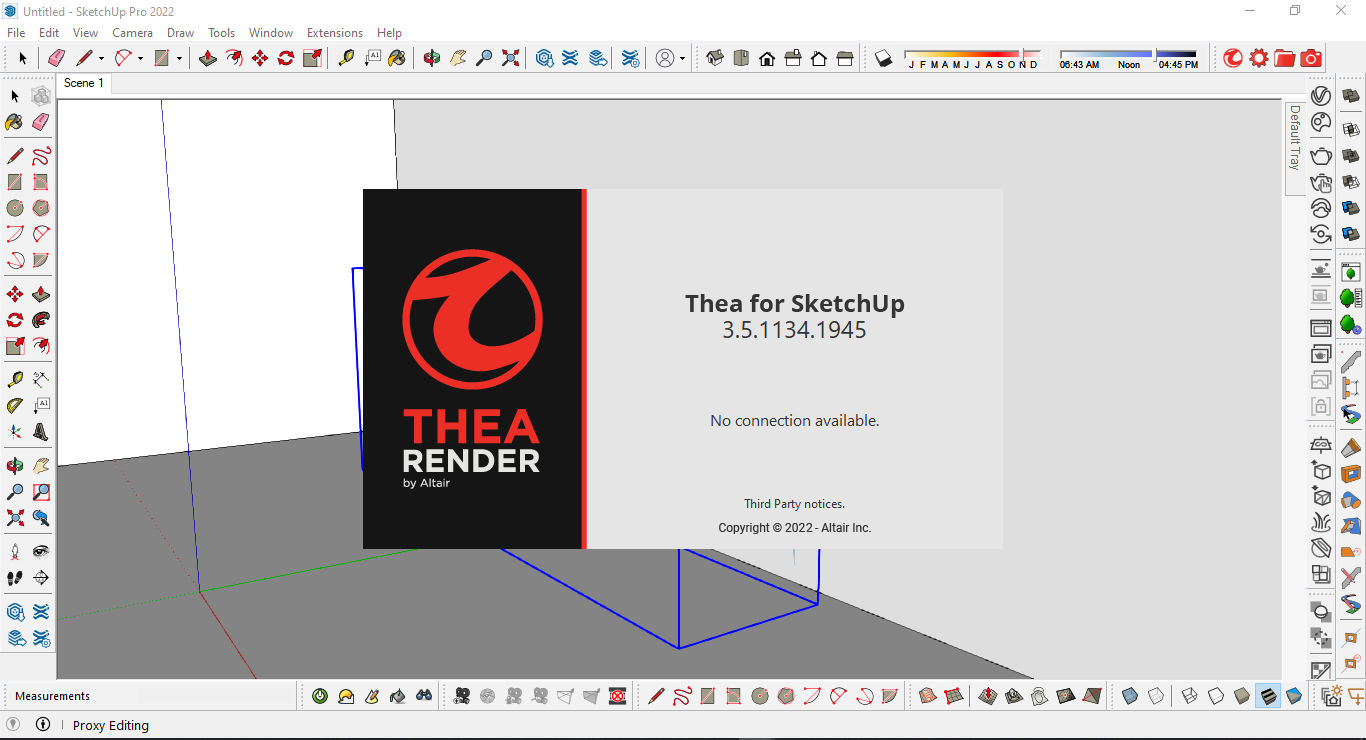
Task: Click the binoculars search icon in bottom toolbar
Action: pos(425,695)
